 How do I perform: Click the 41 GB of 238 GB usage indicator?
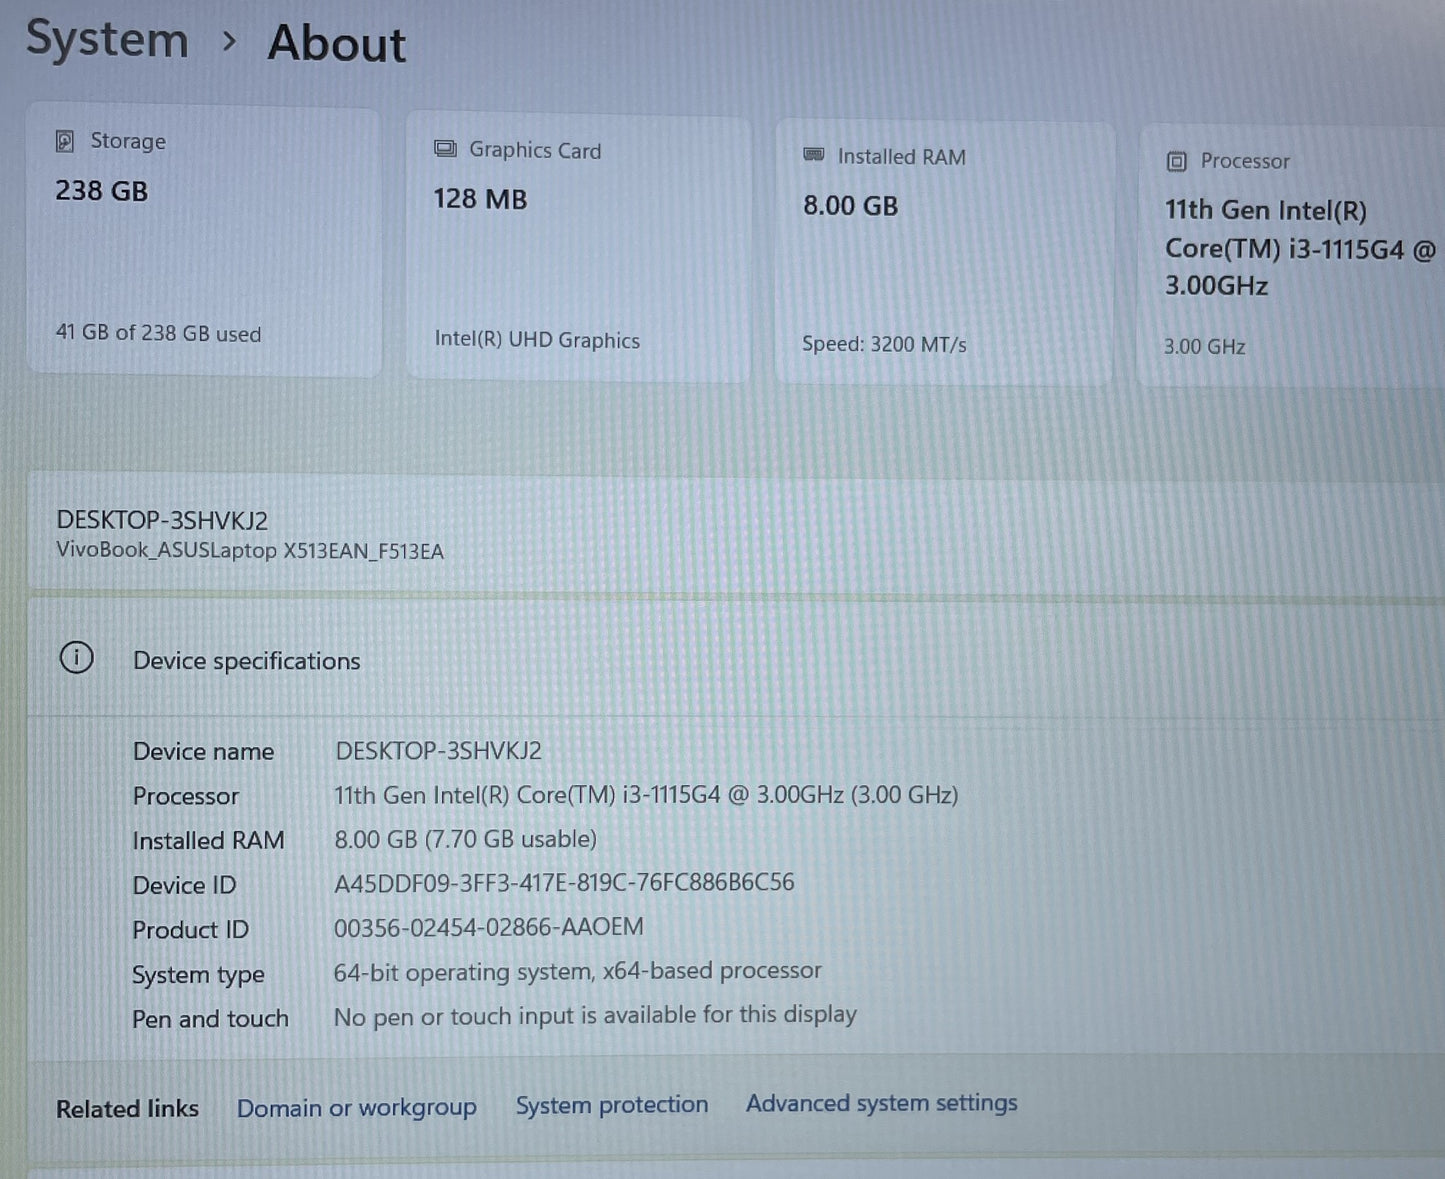pos(158,333)
